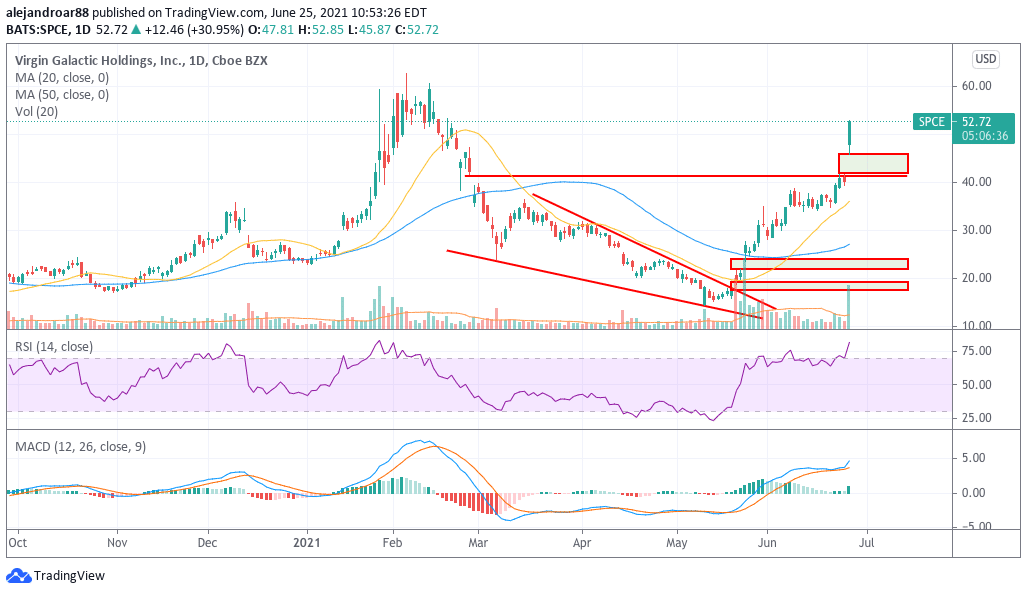Click the Feb label on time axis
The width and height of the screenshot is (1027, 594).
tap(392, 543)
